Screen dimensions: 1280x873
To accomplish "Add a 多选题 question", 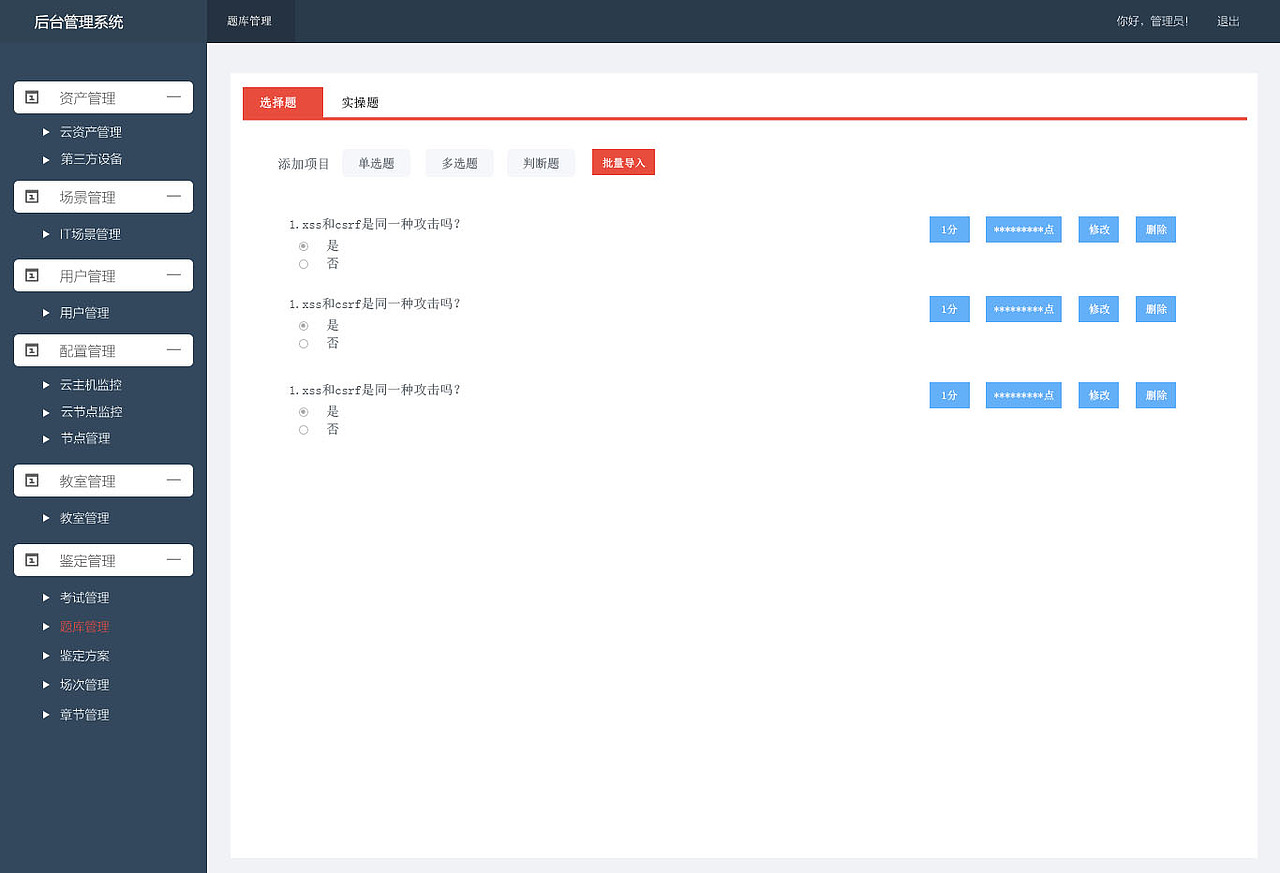I will pyautogui.click(x=459, y=163).
